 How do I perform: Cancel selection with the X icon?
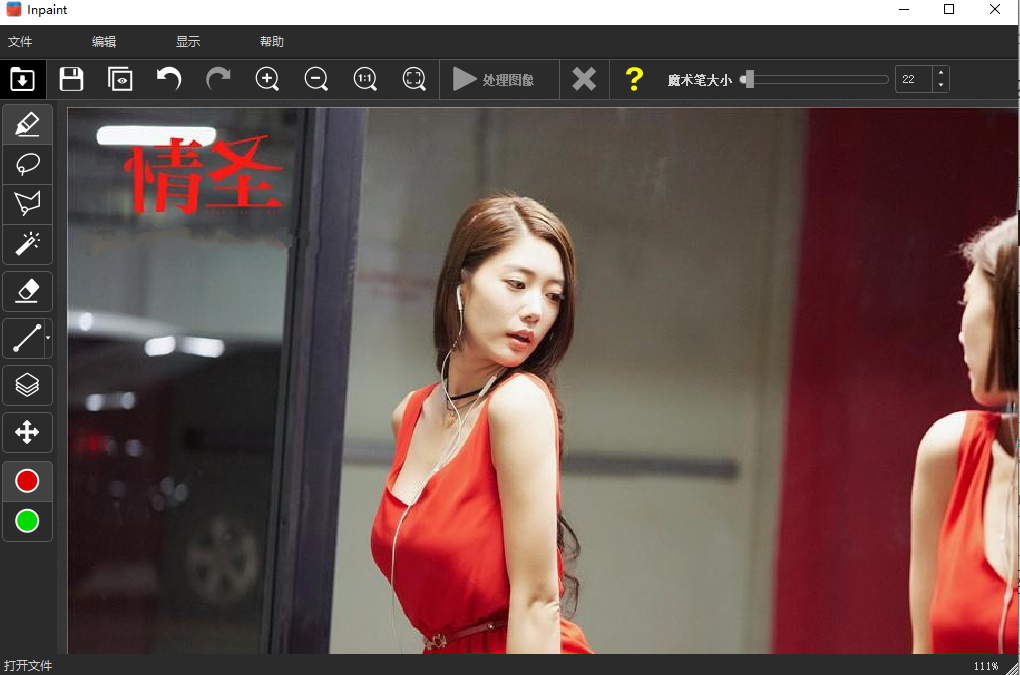click(x=584, y=79)
